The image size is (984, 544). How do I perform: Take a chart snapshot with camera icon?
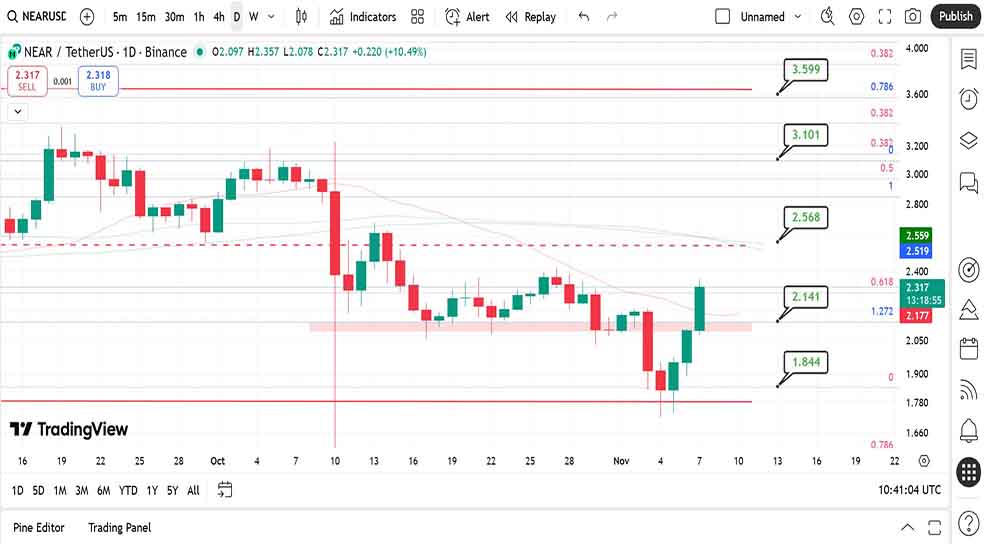pyautogui.click(x=912, y=17)
